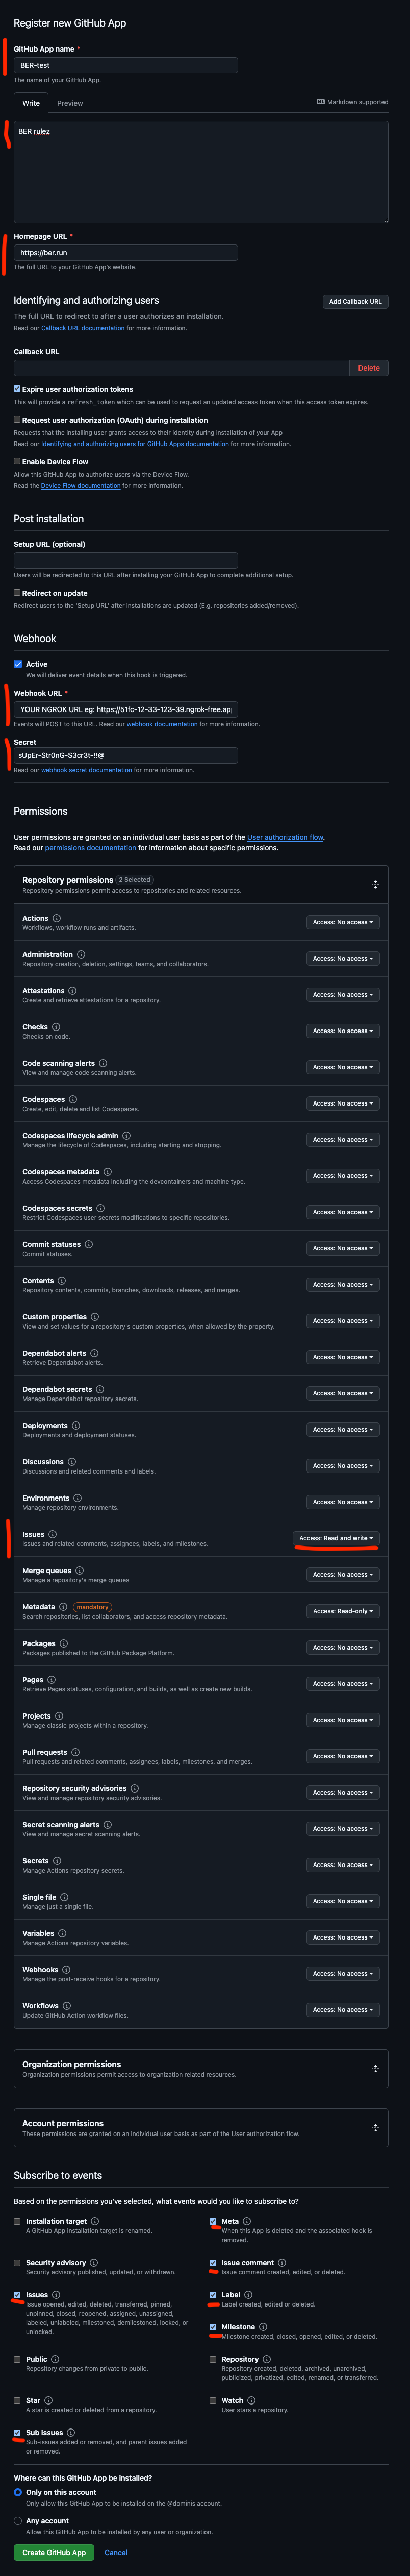The height and width of the screenshot is (2576, 410).
Task: Toggle Expire user authorization tokens checkbox
Action: [x=17, y=389]
